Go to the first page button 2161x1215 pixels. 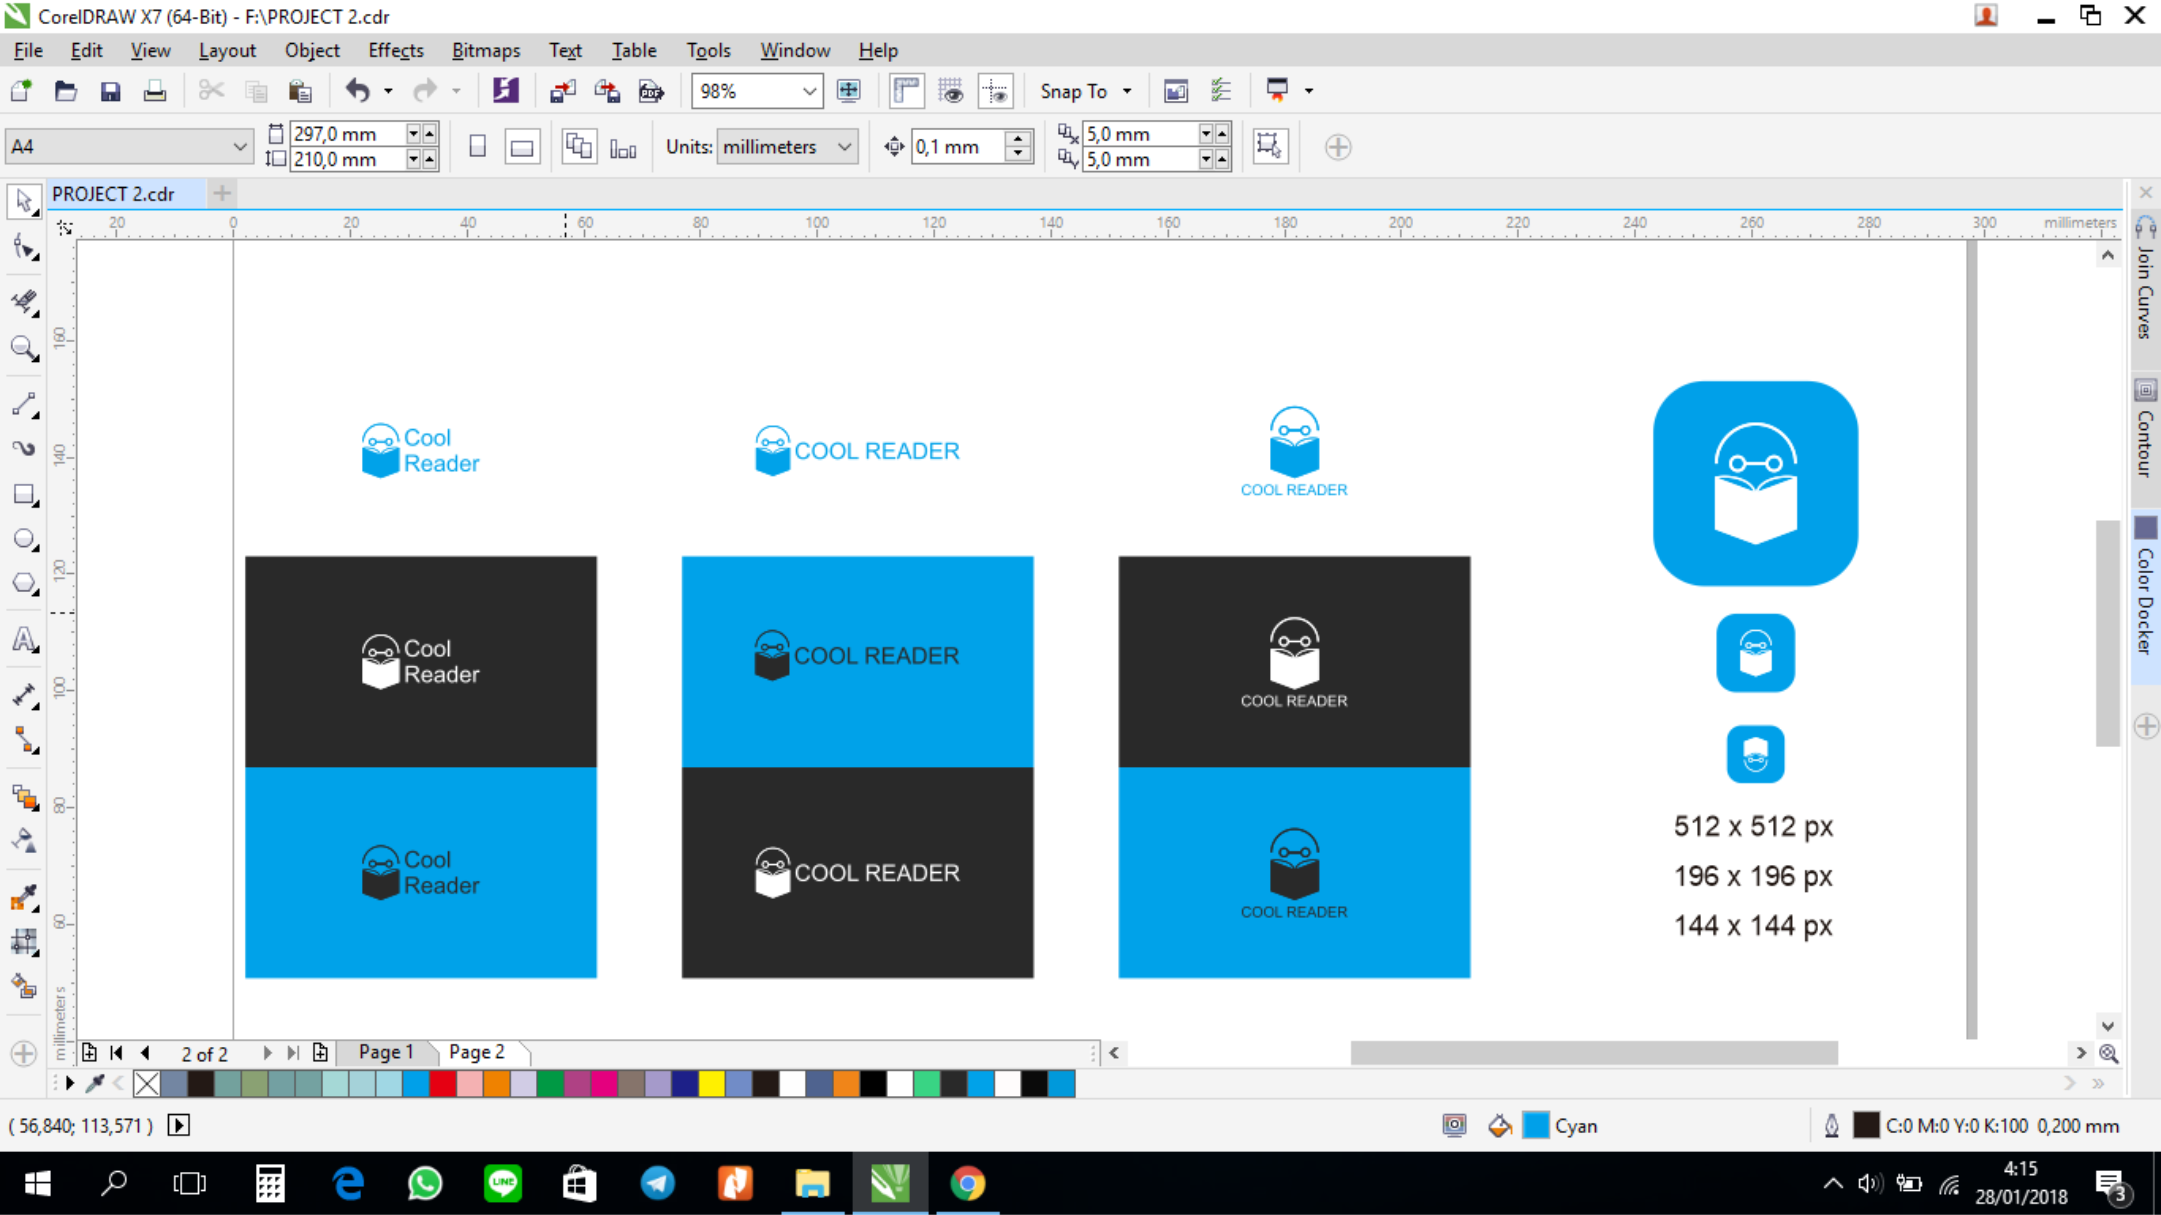[x=117, y=1052]
